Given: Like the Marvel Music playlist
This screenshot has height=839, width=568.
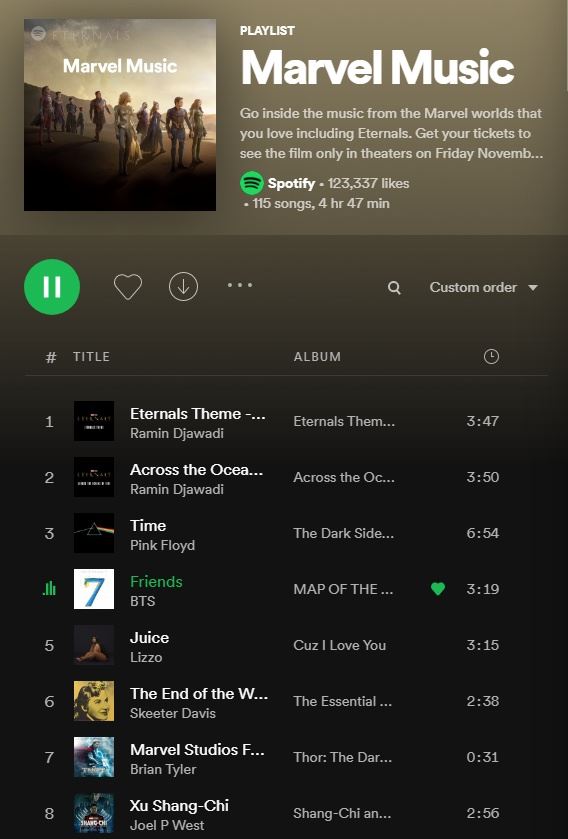Looking at the screenshot, I should coord(128,287).
